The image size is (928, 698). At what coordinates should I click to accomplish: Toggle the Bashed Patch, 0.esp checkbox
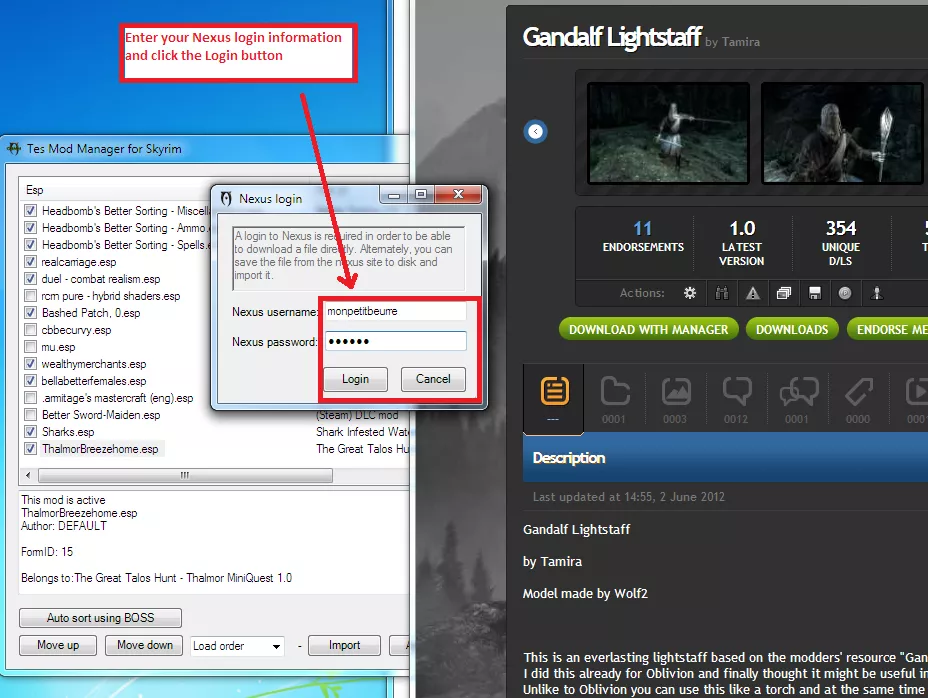click(x=30, y=313)
